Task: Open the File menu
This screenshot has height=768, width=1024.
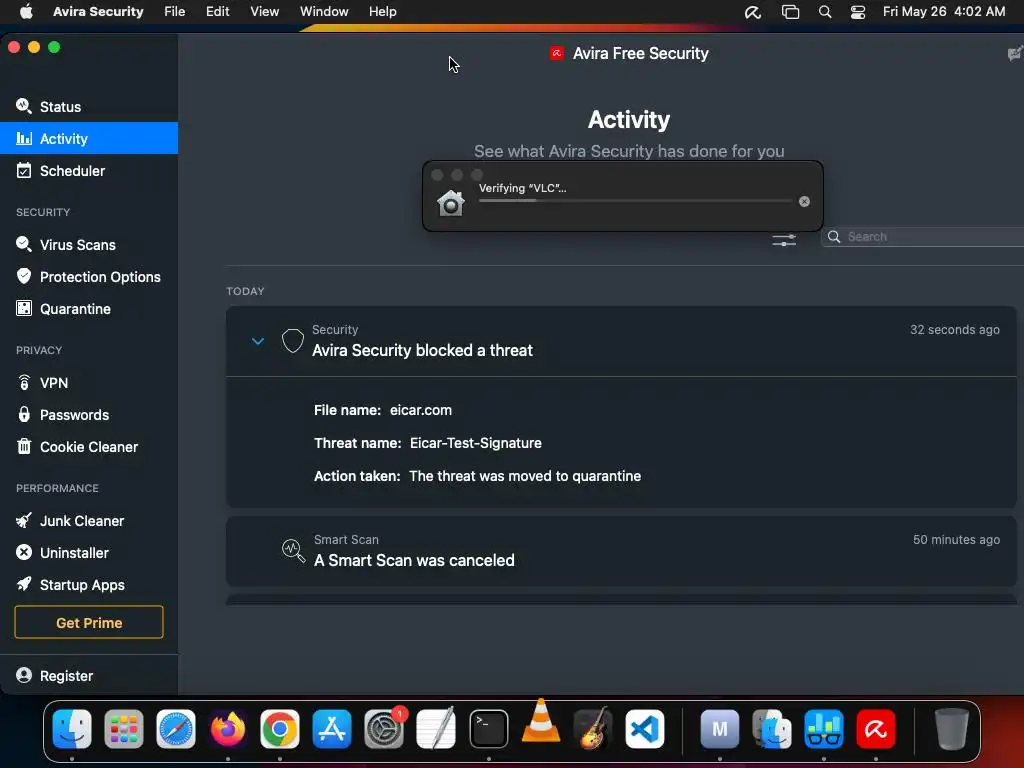Action: pos(174,12)
